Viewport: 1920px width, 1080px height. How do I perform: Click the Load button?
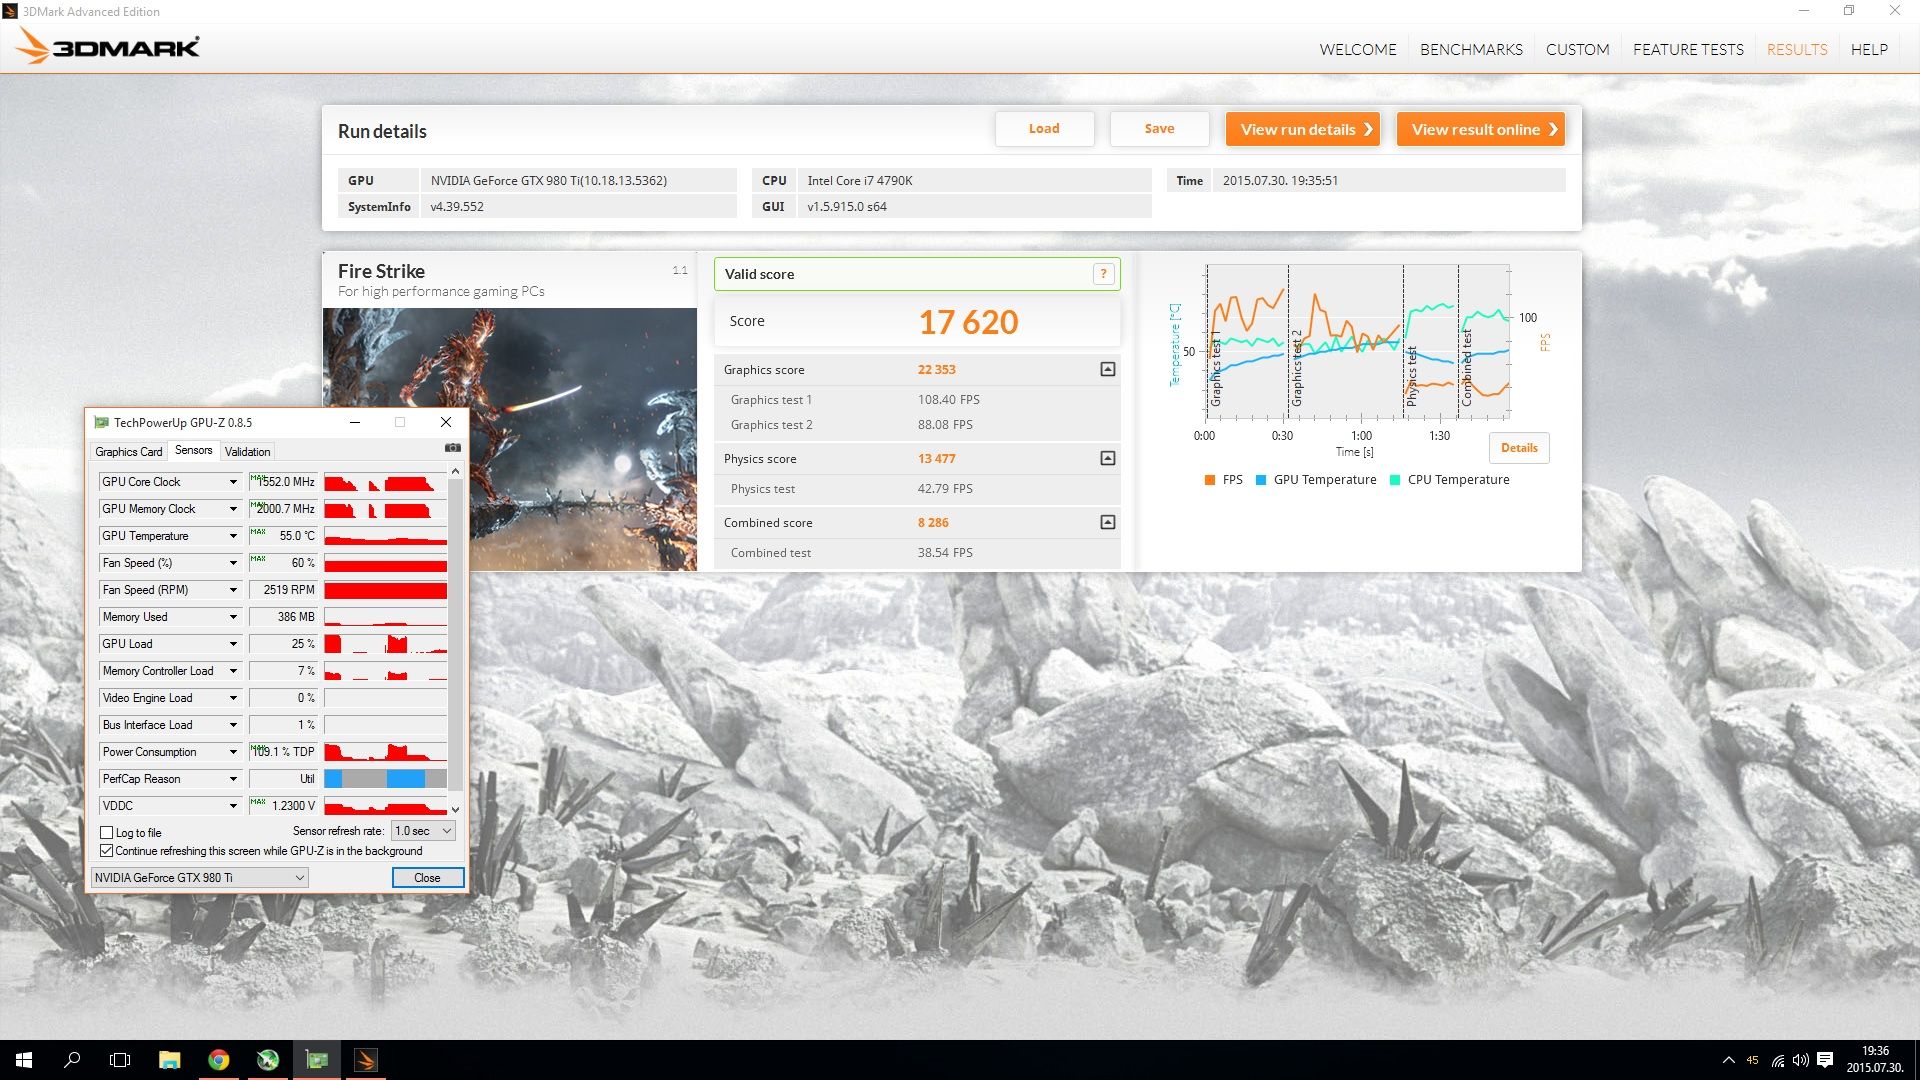click(x=1044, y=129)
